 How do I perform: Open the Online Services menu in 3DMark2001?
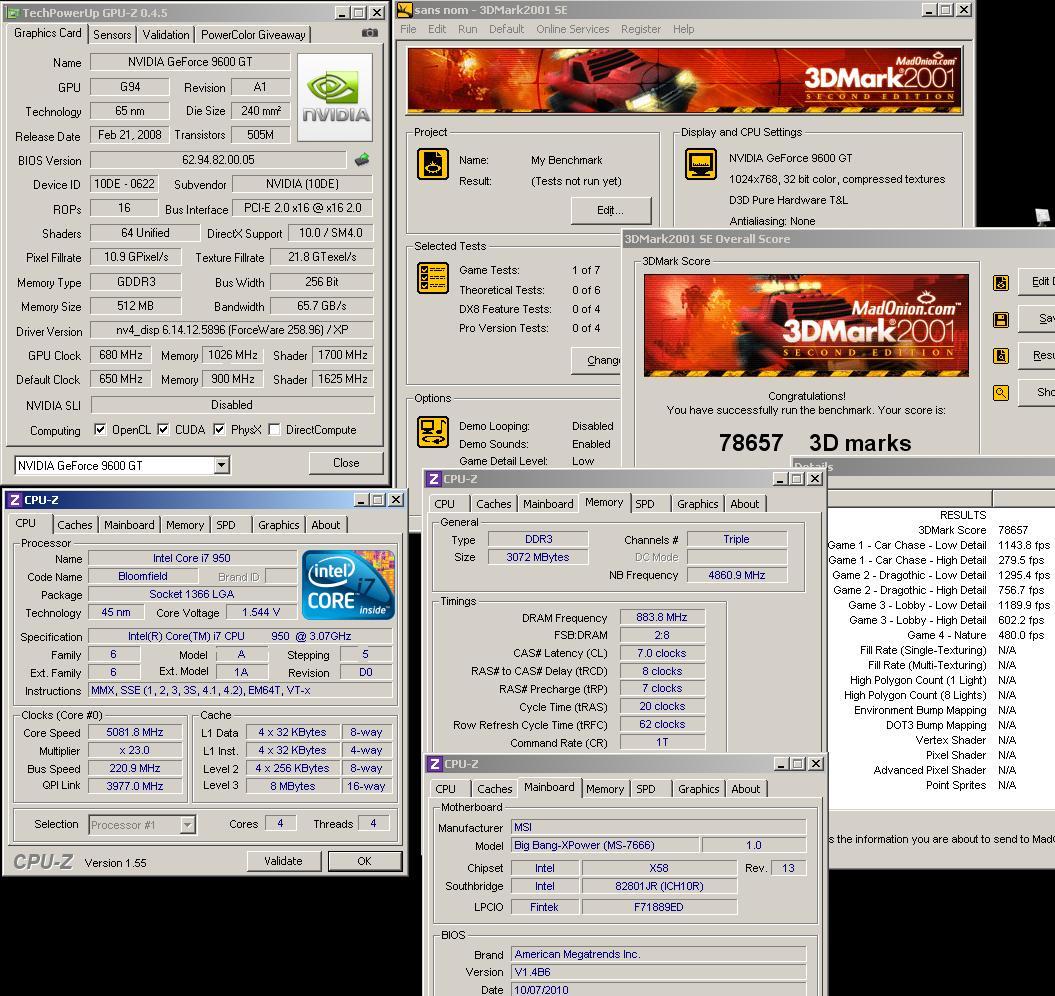coord(573,29)
